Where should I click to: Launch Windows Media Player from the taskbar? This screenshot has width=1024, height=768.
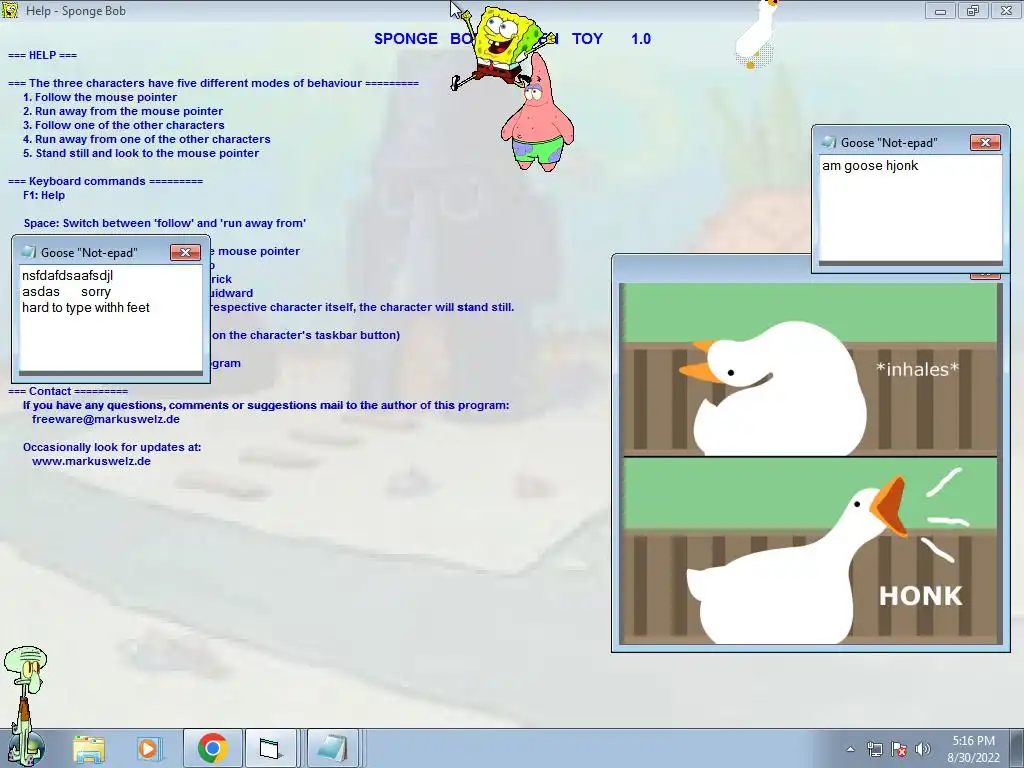pyautogui.click(x=148, y=748)
